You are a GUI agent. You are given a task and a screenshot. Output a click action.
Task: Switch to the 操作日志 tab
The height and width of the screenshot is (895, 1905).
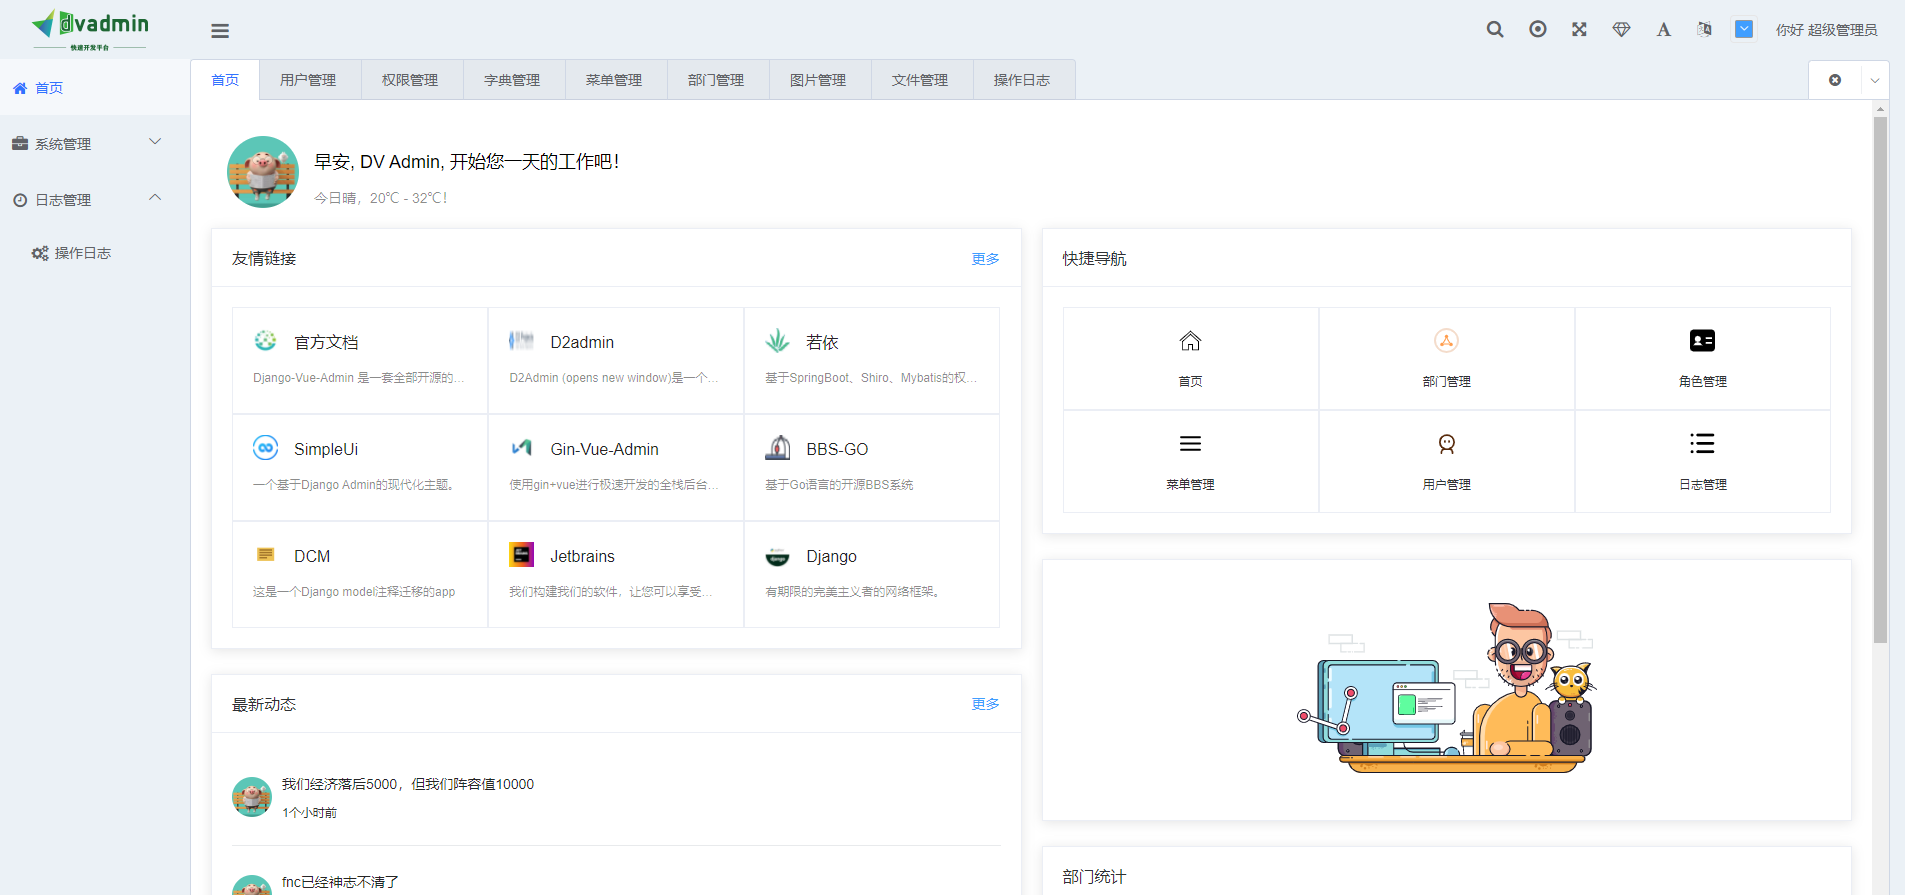tap(1022, 80)
